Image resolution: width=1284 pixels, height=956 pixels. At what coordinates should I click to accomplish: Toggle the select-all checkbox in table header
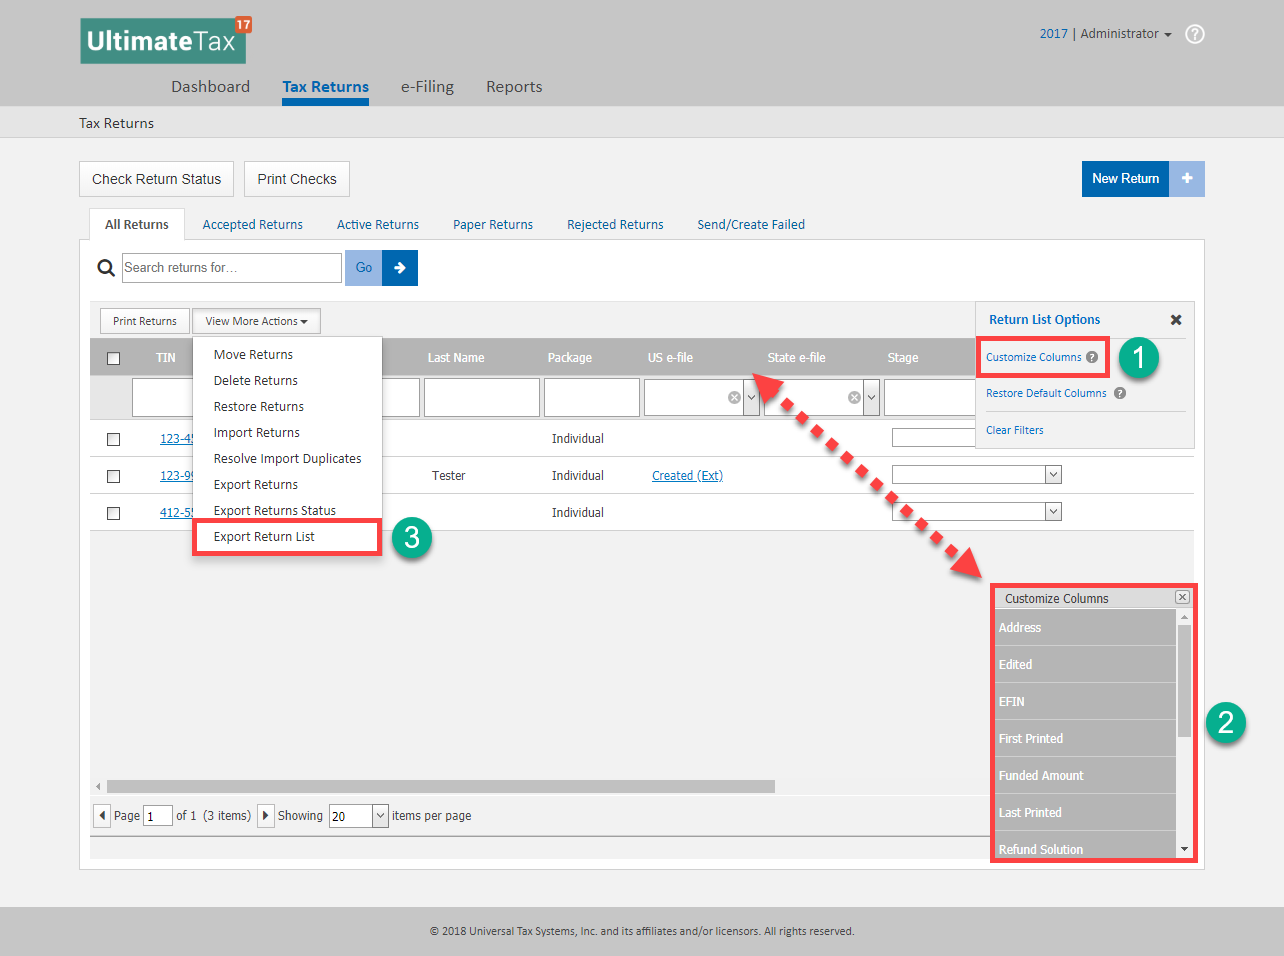(113, 358)
